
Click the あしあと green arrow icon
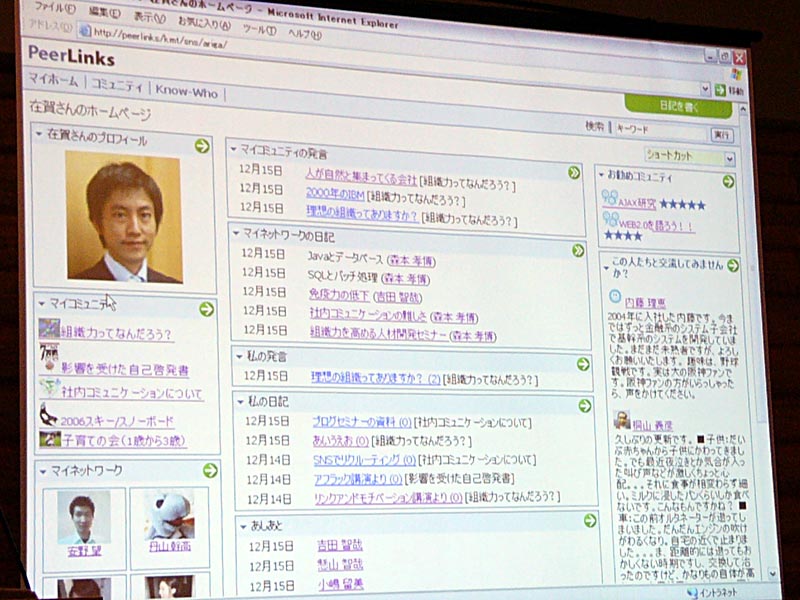(590, 520)
